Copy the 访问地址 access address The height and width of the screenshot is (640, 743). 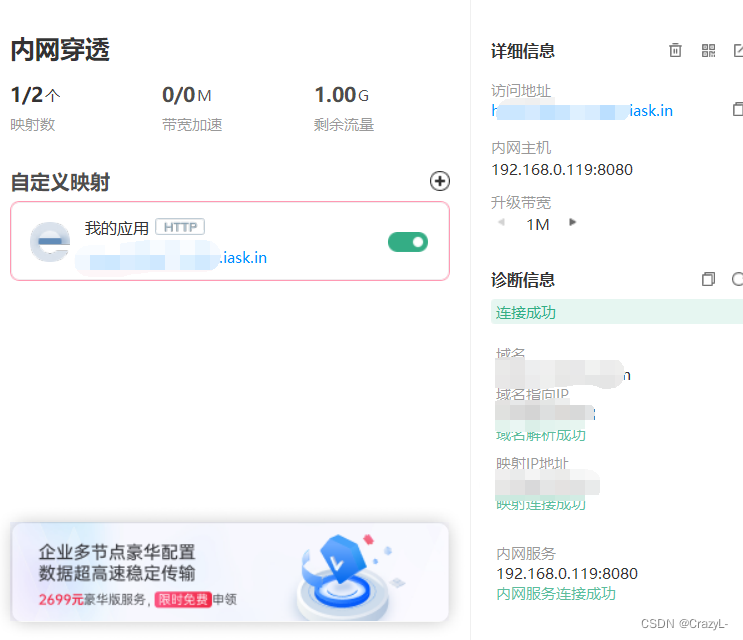[738, 109]
